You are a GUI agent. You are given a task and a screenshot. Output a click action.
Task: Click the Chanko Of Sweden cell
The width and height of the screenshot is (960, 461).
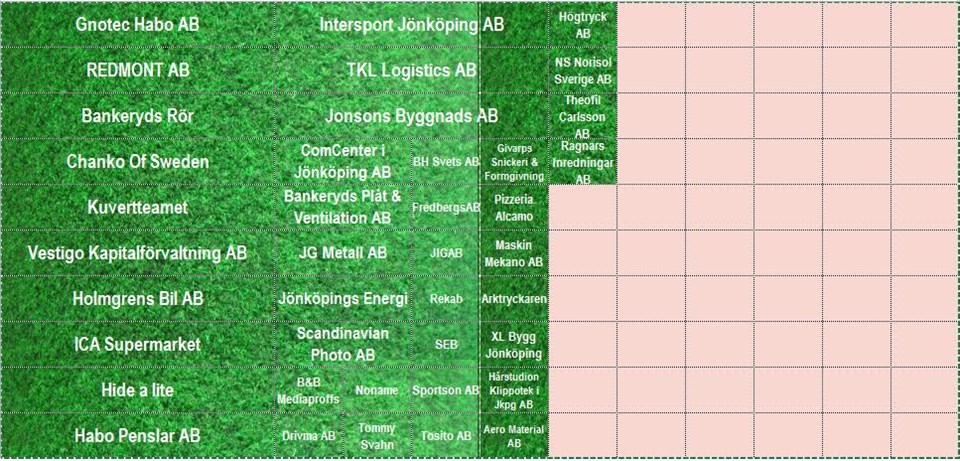(138, 162)
